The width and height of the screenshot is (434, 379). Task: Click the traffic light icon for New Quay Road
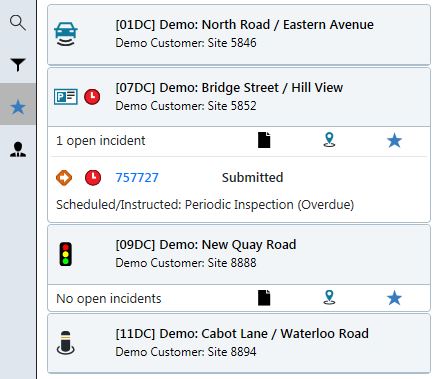point(66,254)
